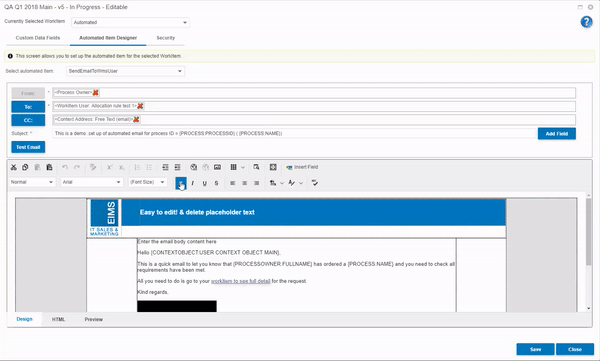Screen dimensions: 600x361
Task: Click the Test Email button
Action: 28,147
